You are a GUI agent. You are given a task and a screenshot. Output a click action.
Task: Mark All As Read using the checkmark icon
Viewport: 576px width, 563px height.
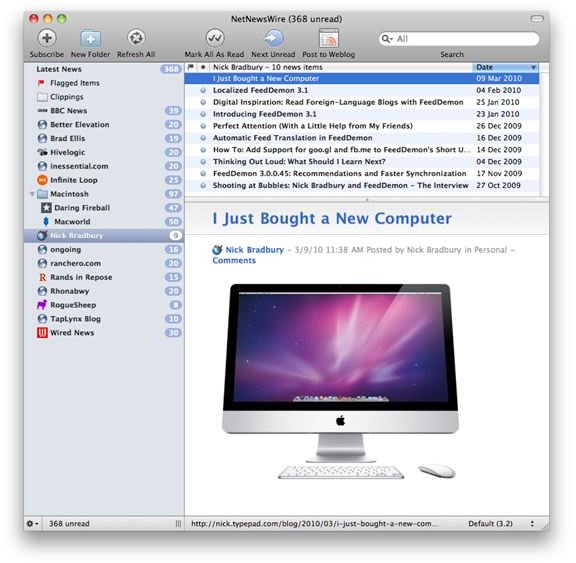point(215,38)
